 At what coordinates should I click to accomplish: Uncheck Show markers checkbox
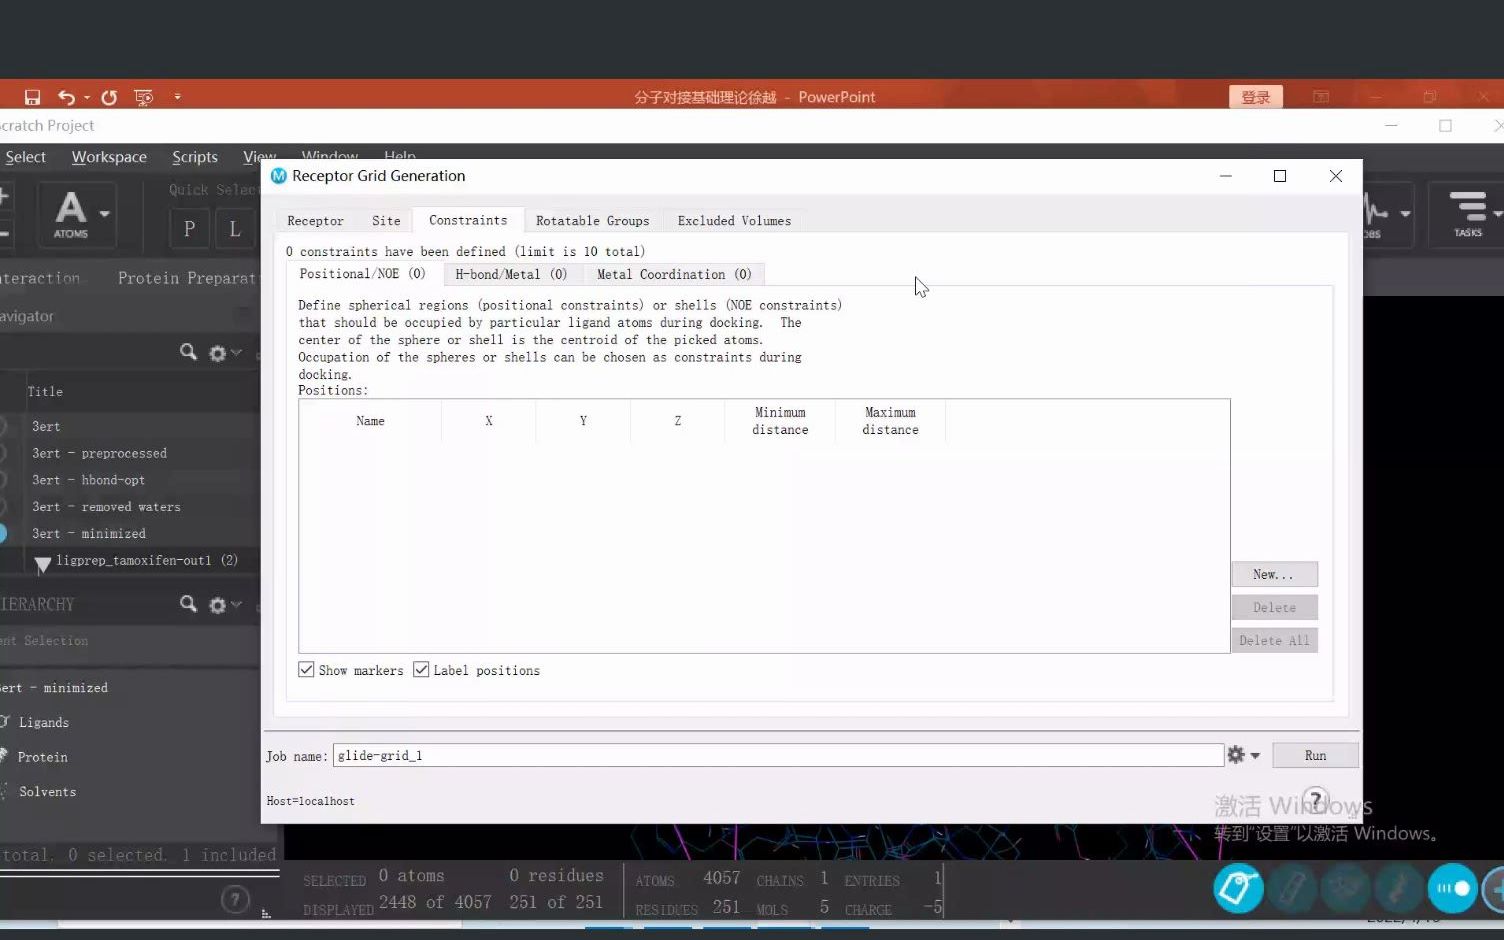click(306, 670)
